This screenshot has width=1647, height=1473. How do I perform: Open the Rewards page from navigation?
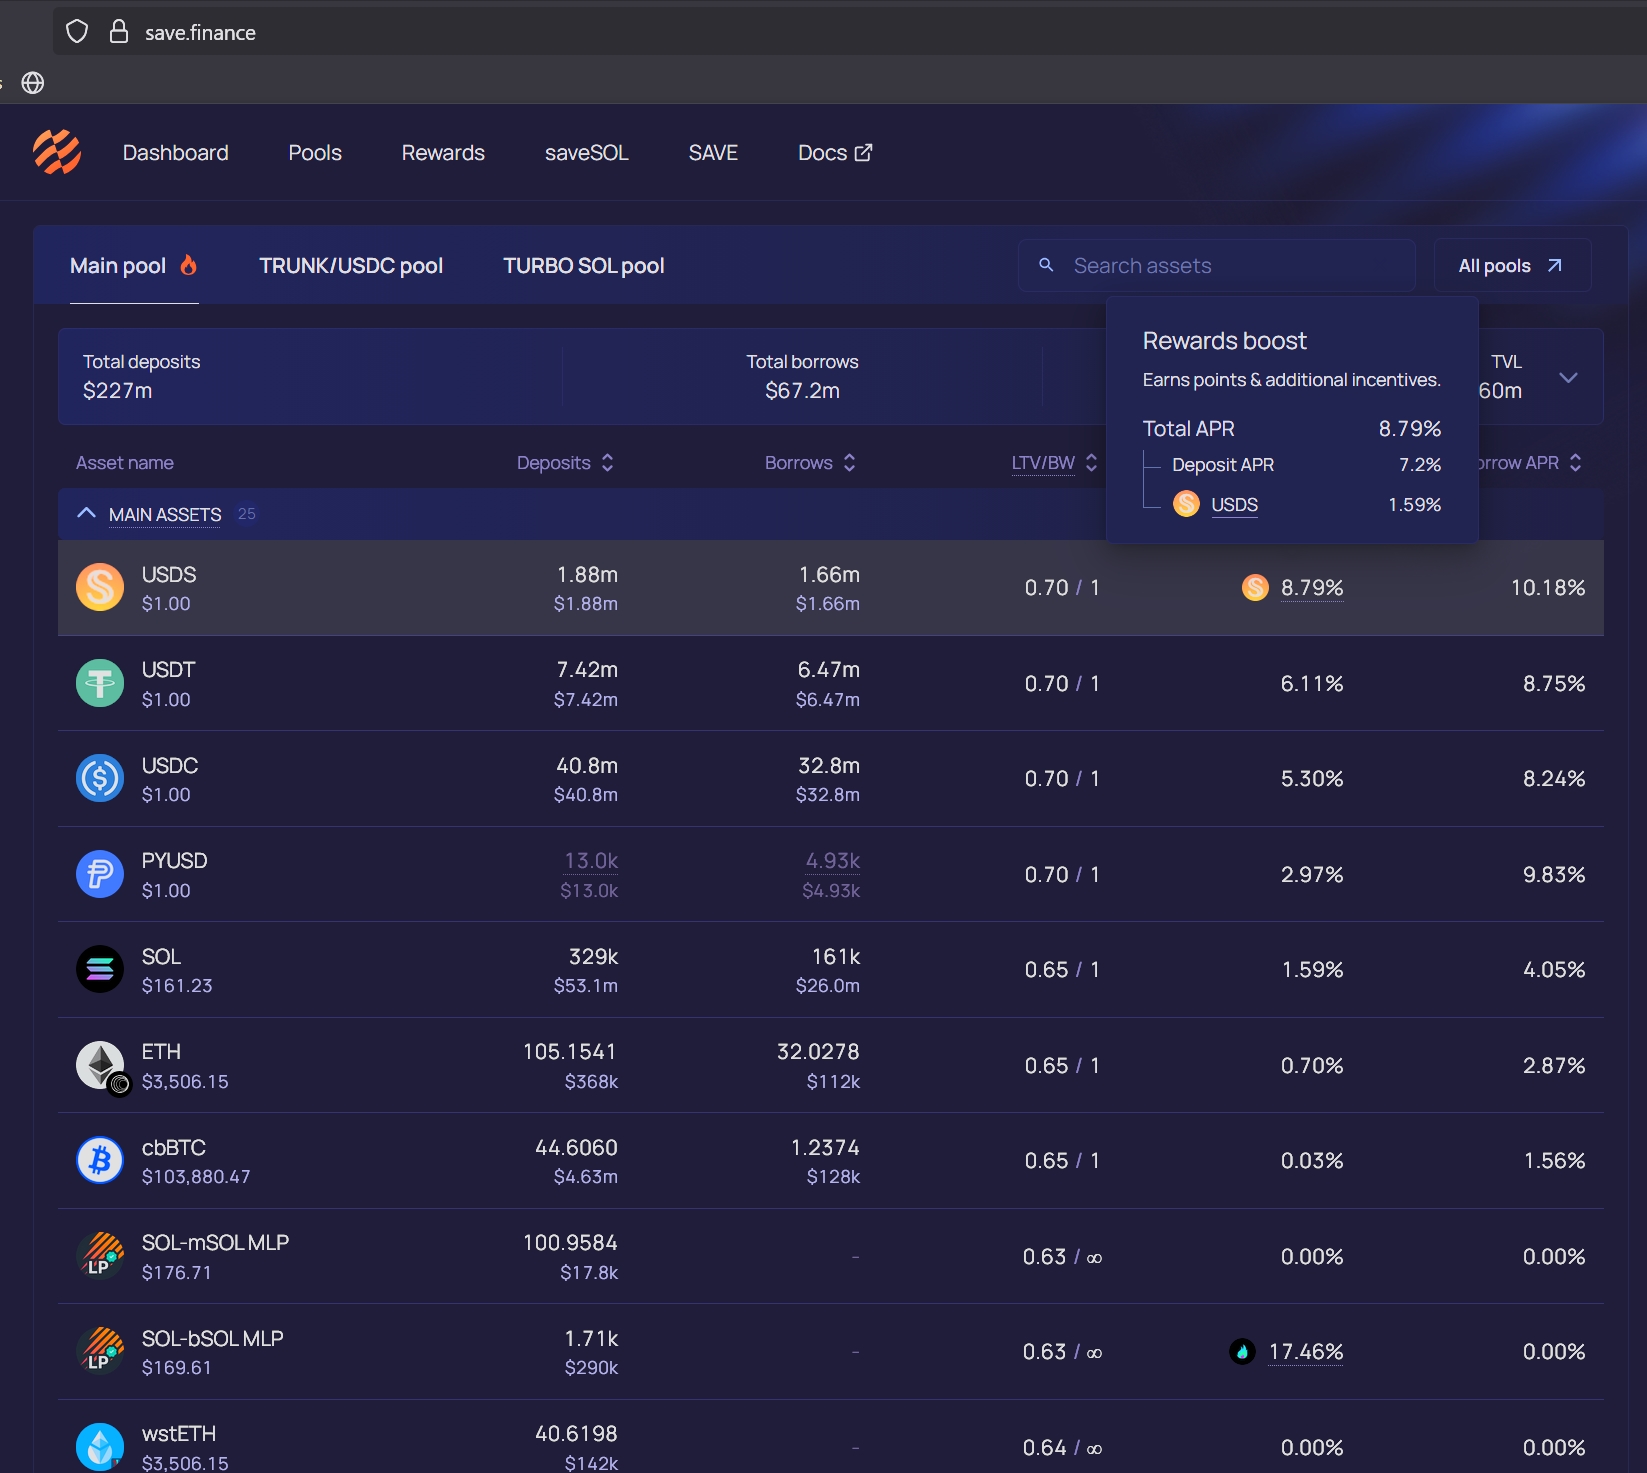[443, 153]
